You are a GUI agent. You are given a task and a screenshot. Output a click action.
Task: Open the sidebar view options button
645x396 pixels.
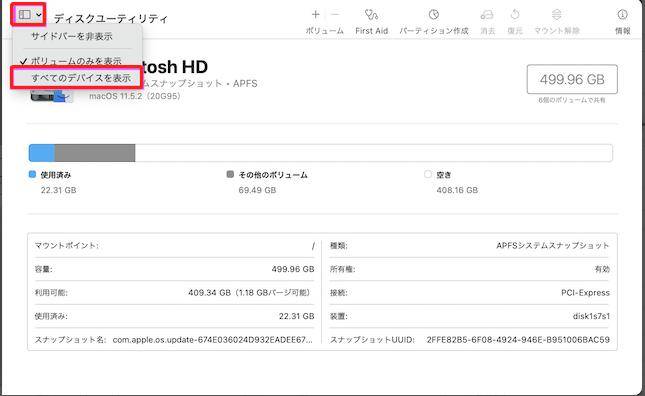point(29,15)
